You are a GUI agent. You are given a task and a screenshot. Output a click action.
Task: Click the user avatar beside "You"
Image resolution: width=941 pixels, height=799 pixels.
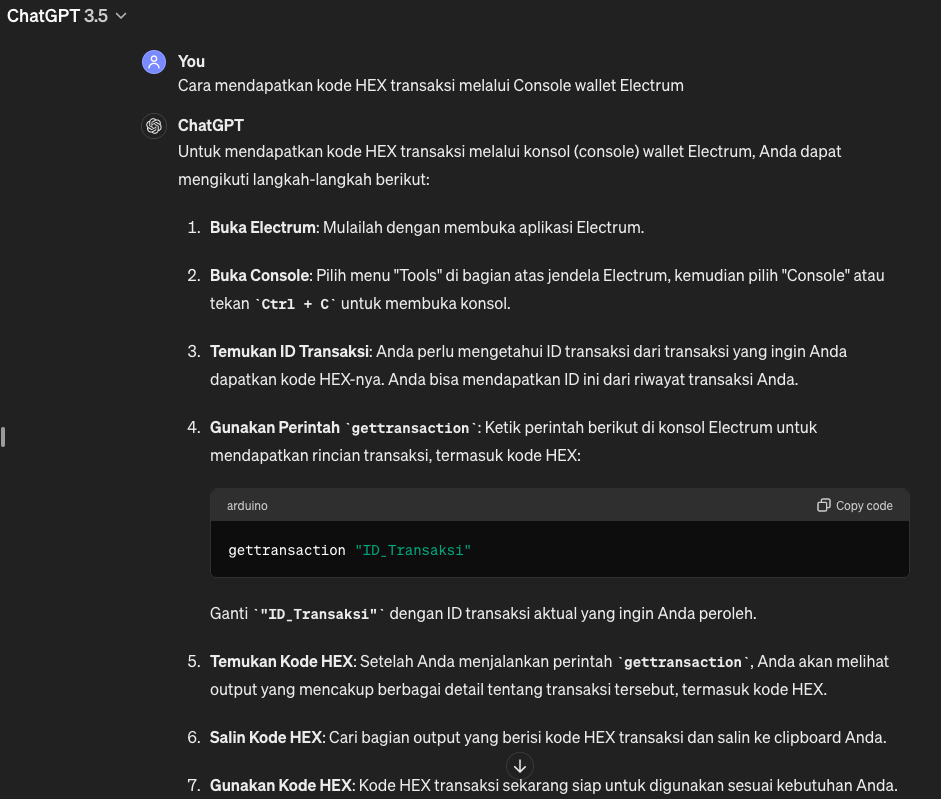[154, 62]
